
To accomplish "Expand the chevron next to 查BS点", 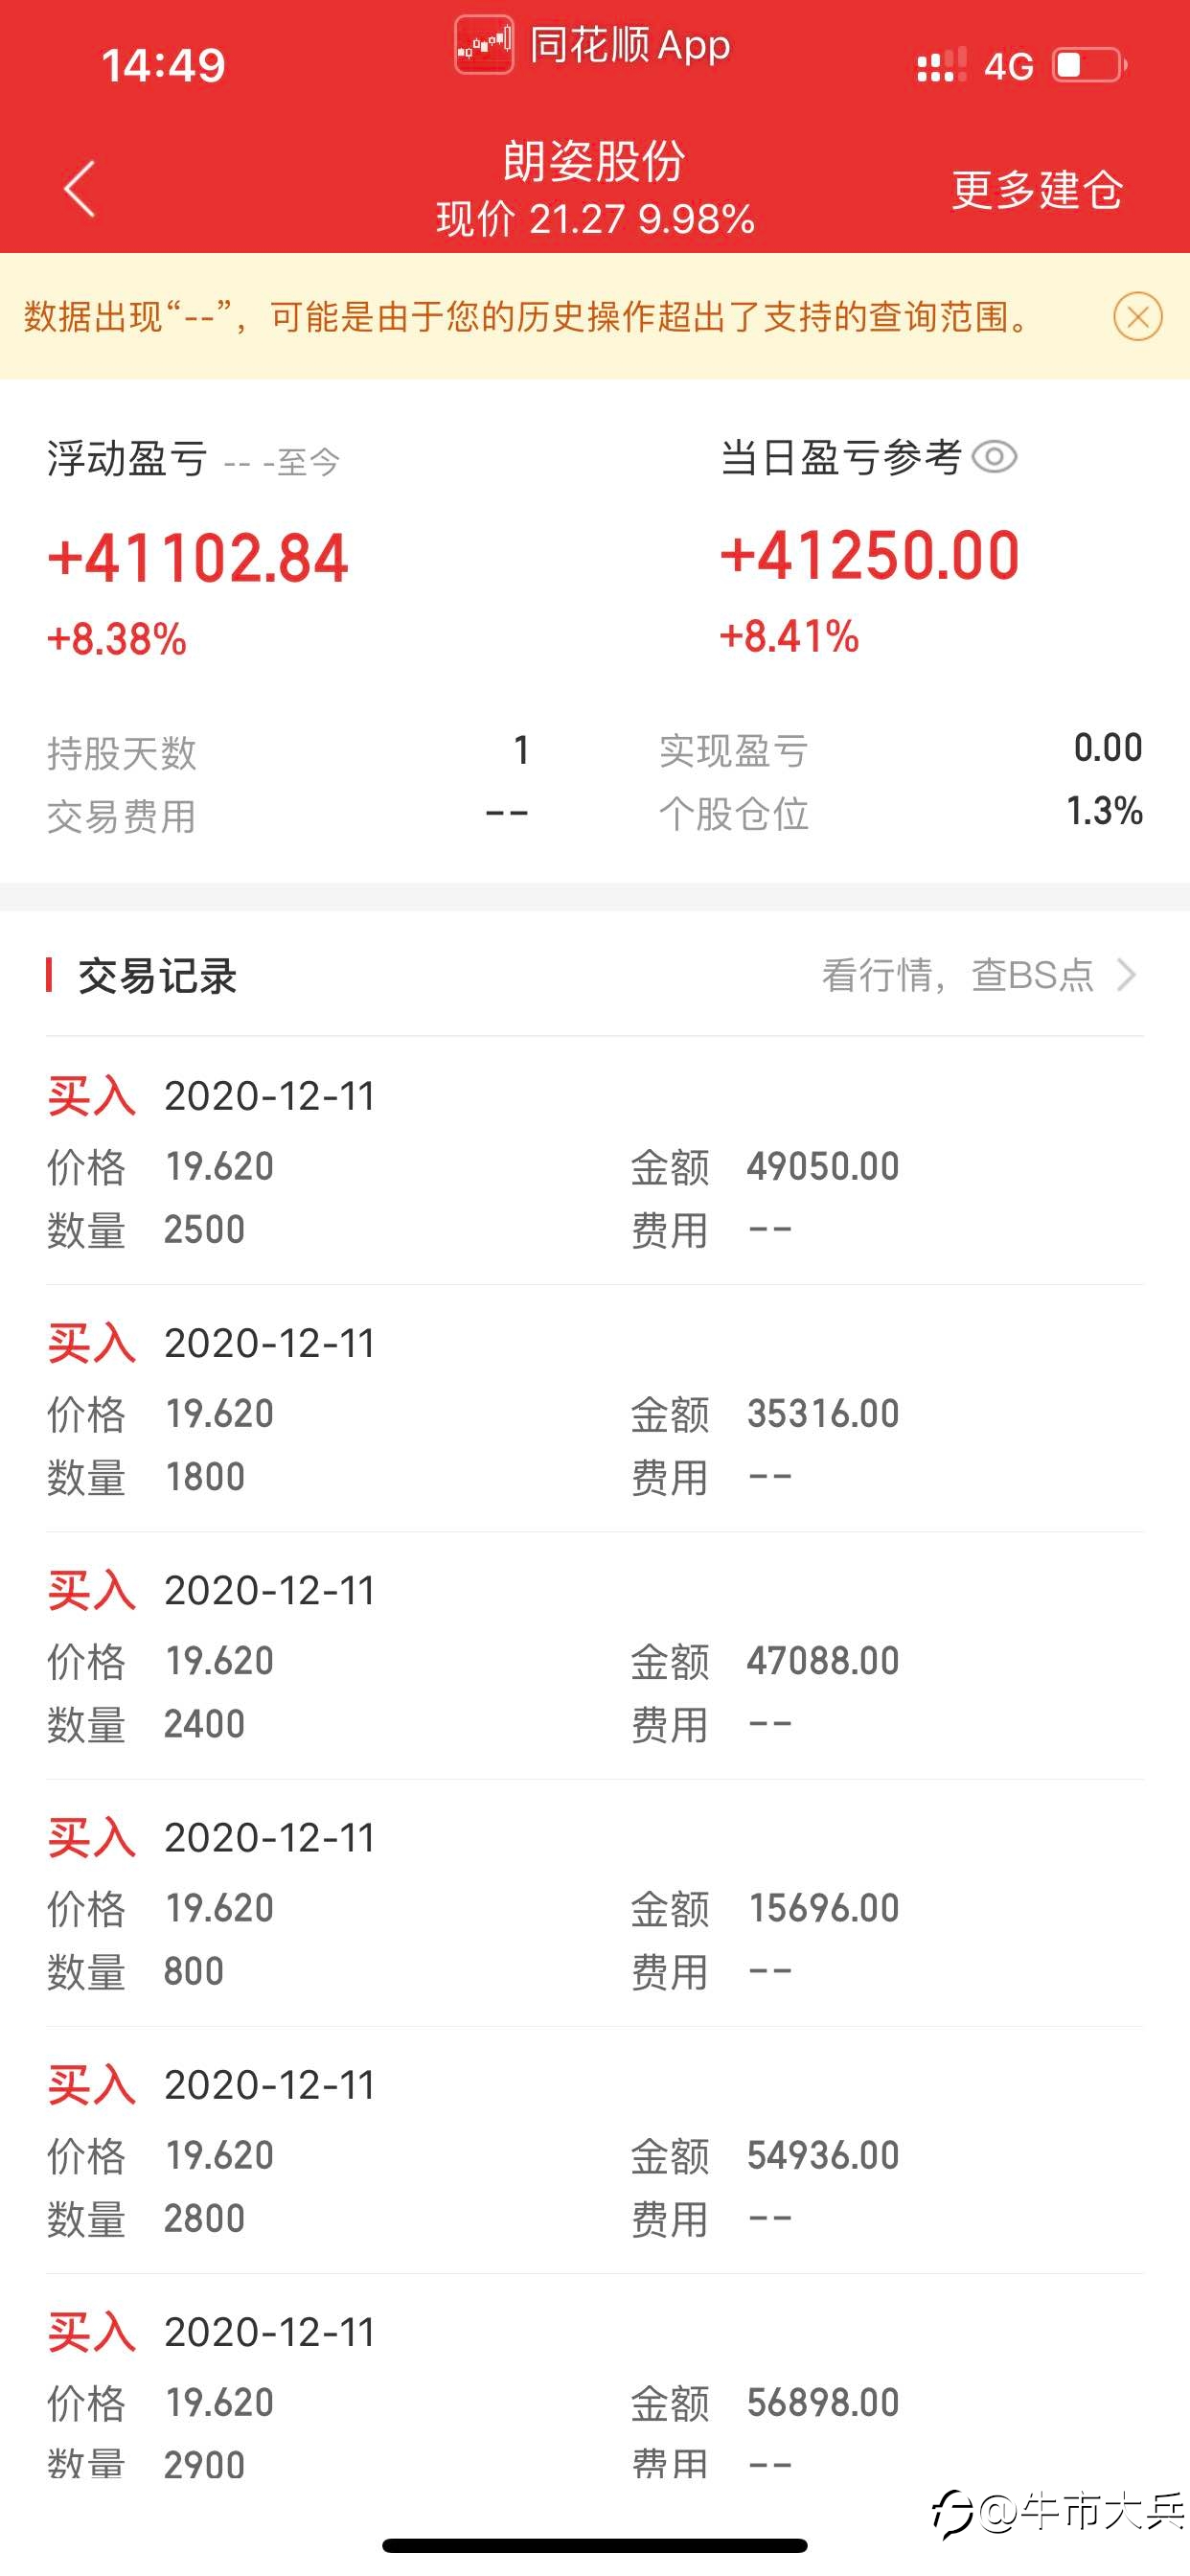I will 1126,974.
